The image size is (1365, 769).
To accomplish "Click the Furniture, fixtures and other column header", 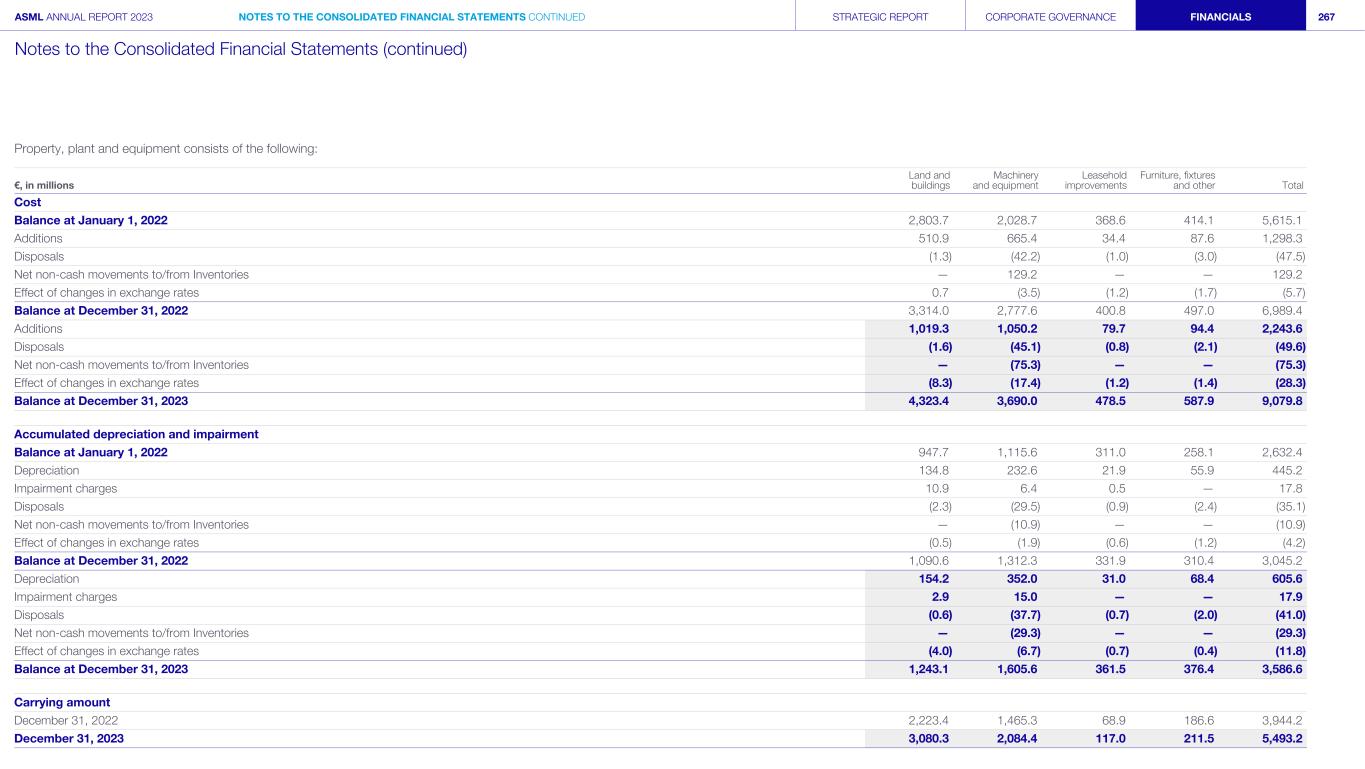I will pyautogui.click(x=1178, y=180).
